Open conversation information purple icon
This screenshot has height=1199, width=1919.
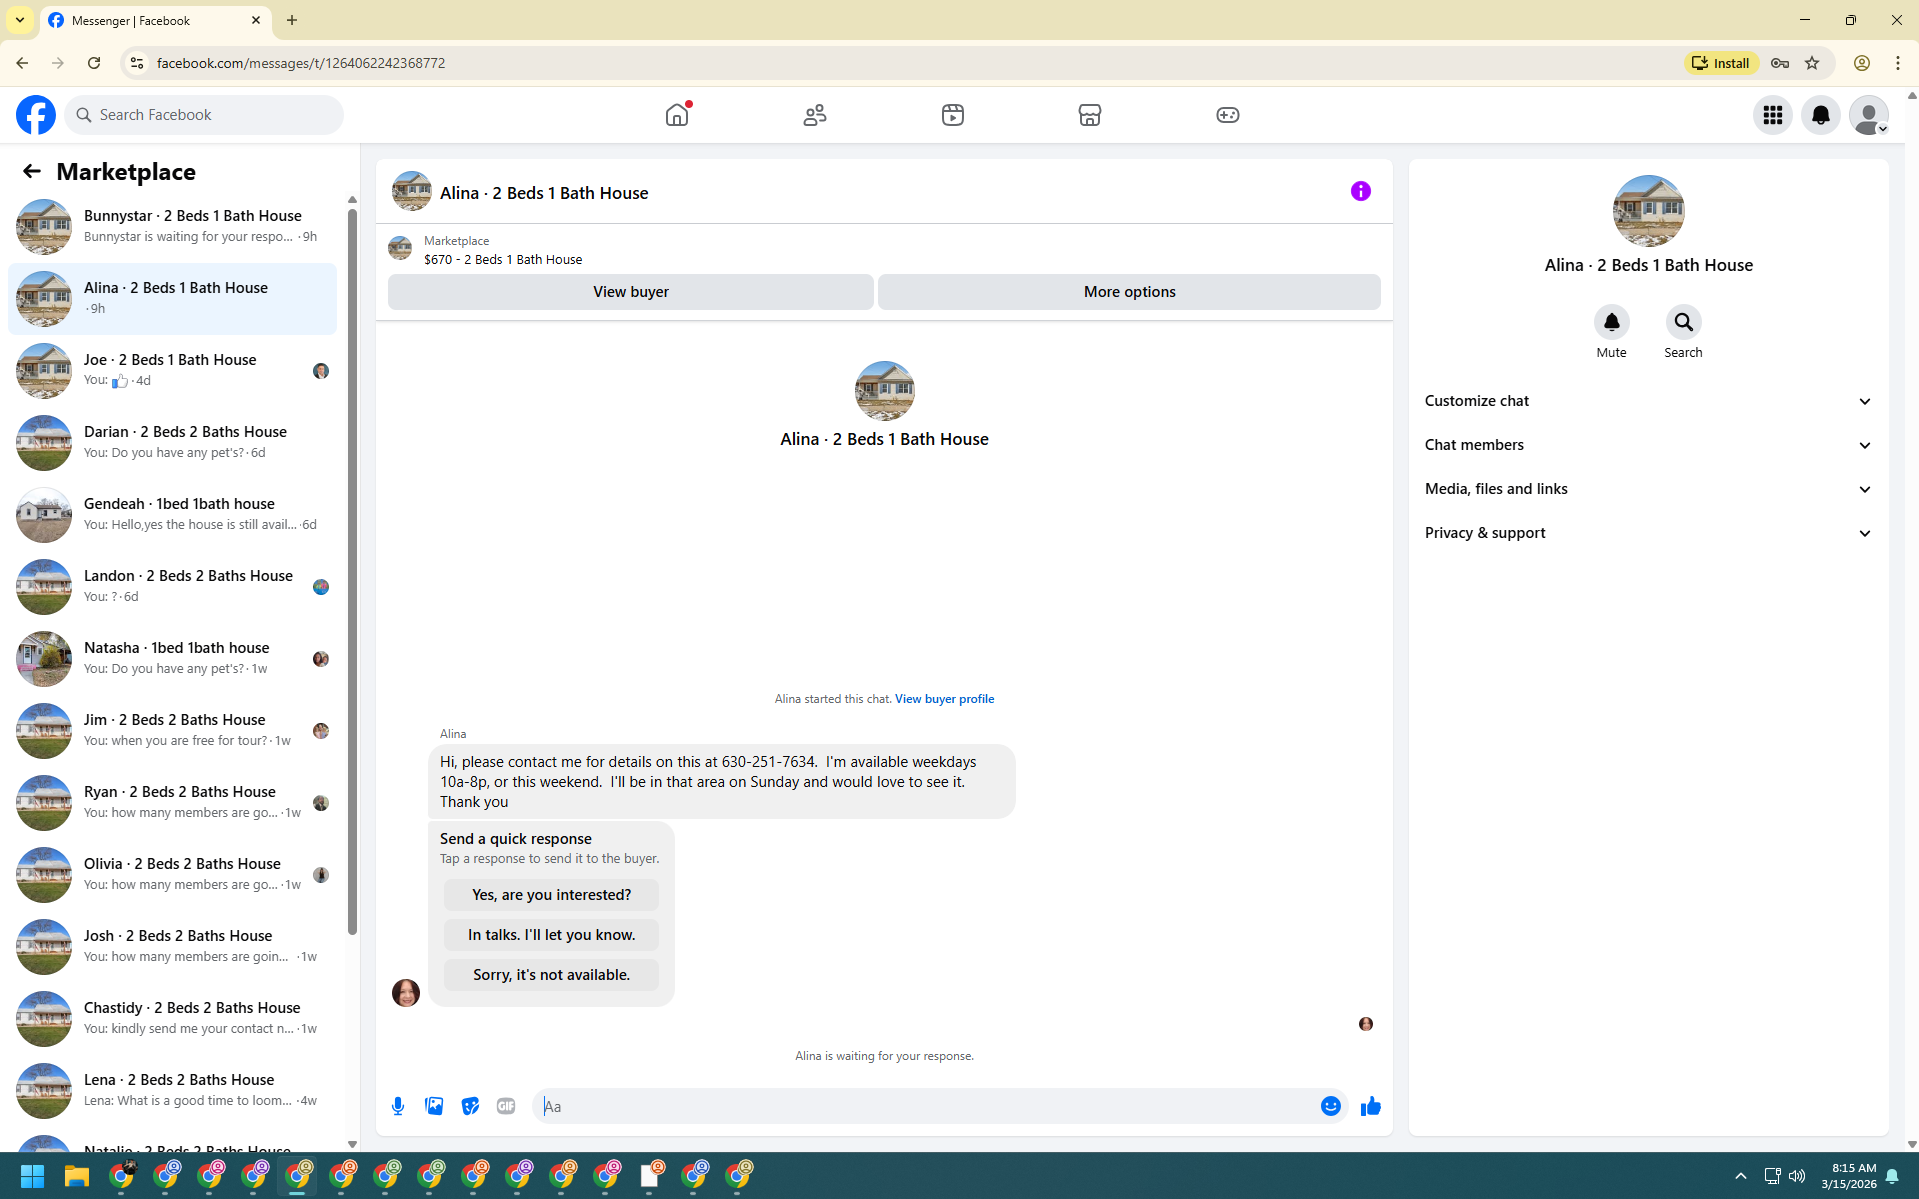[1361, 191]
